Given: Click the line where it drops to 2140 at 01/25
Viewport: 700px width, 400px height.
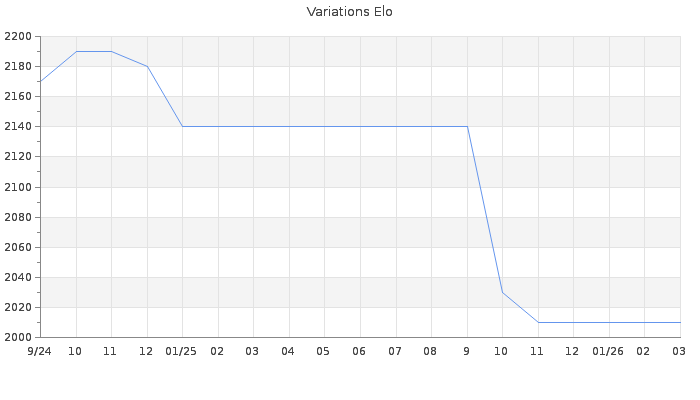Looking at the screenshot, I should (x=182, y=126).
